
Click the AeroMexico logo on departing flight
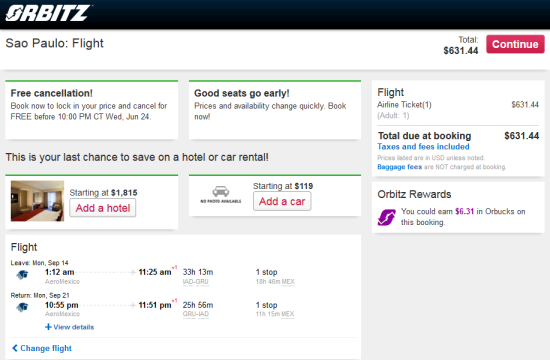coord(22,275)
